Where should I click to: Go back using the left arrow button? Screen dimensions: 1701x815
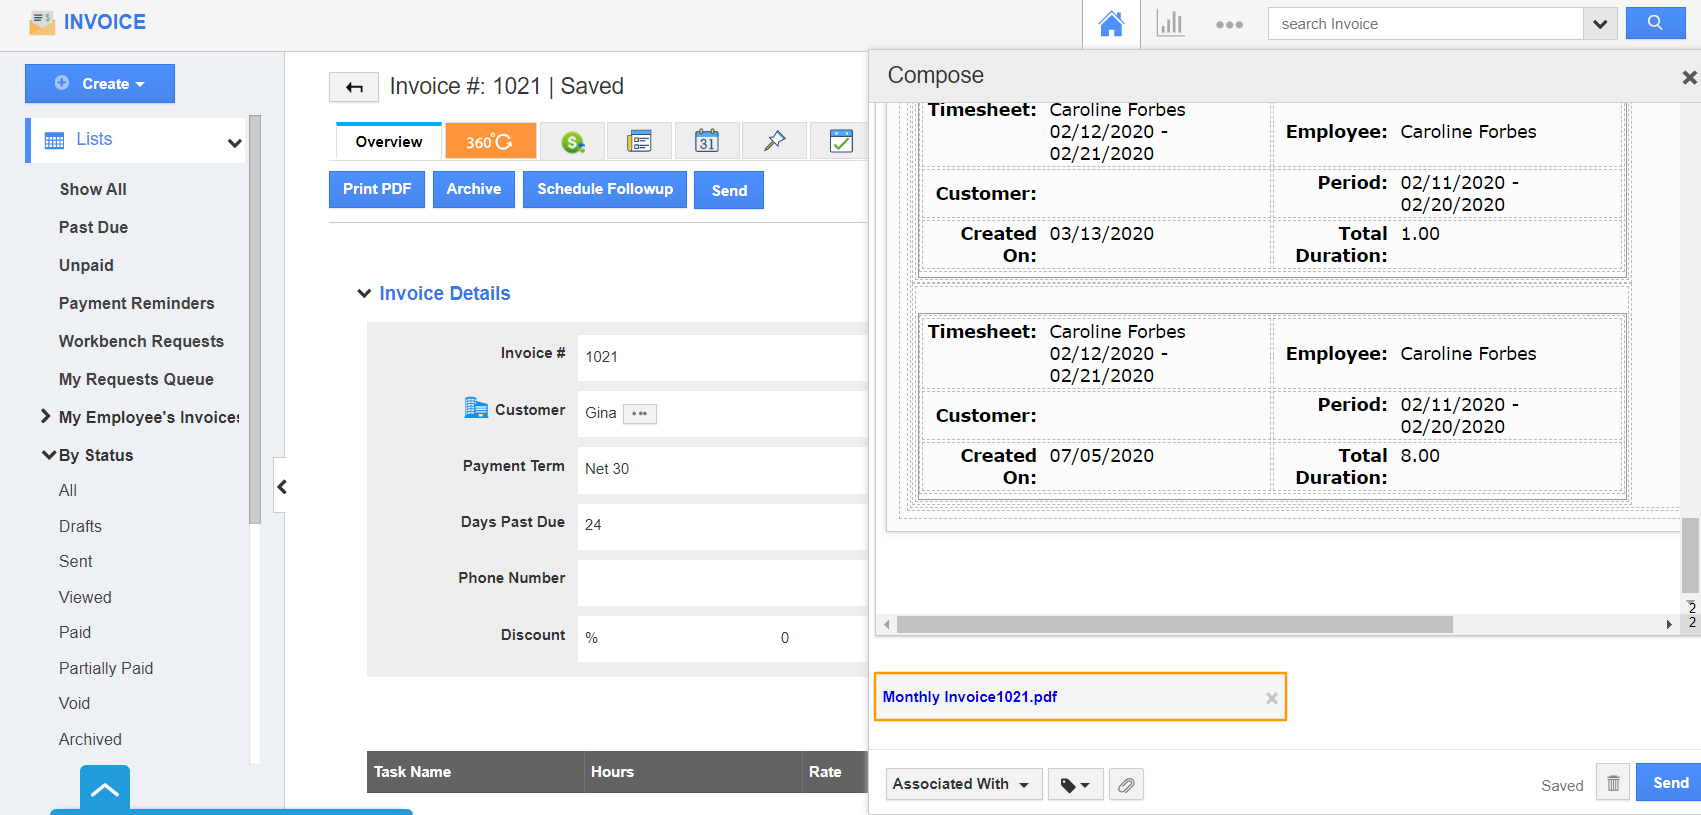tap(354, 88)
